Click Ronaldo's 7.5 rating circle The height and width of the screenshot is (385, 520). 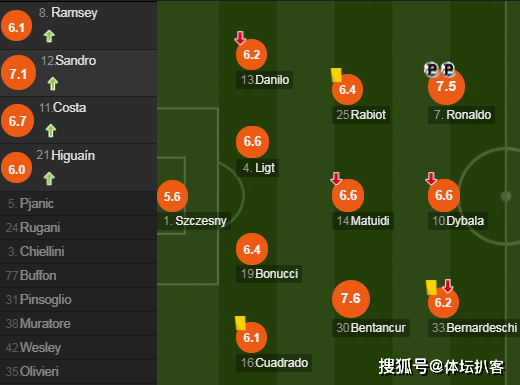pos(446,86)
